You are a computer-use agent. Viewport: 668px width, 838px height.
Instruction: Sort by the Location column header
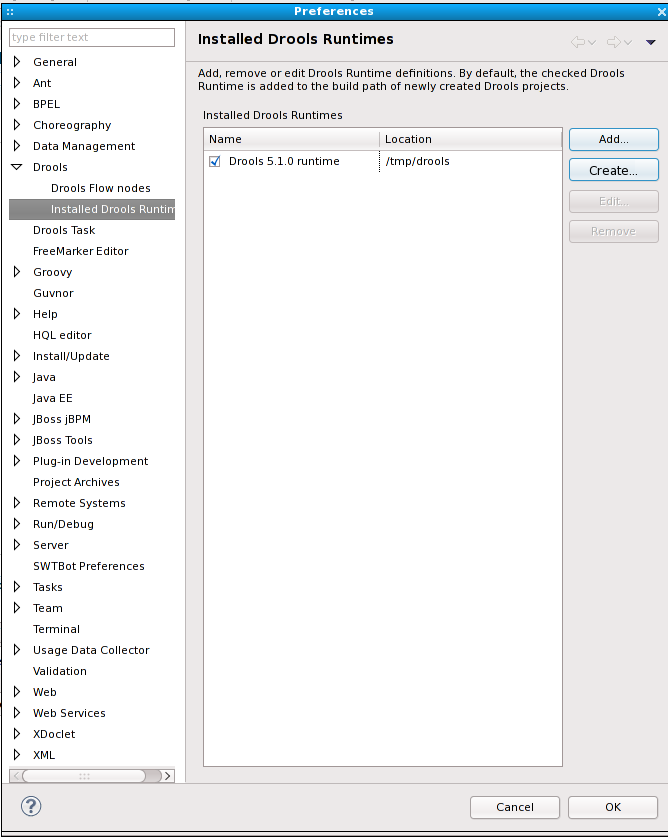click(470, 139)
